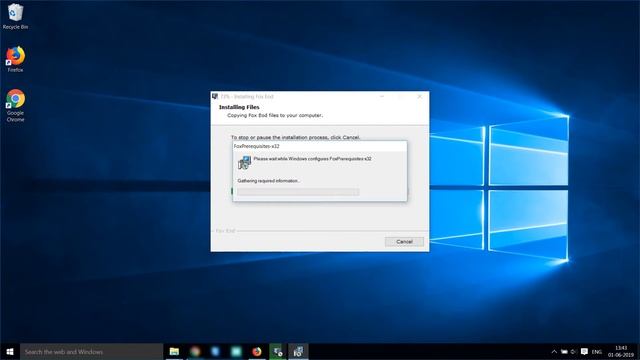The width and height of the screenshot is (640, 360).
Task: Click the volume tray icon
Action: [x=573, y=351]
